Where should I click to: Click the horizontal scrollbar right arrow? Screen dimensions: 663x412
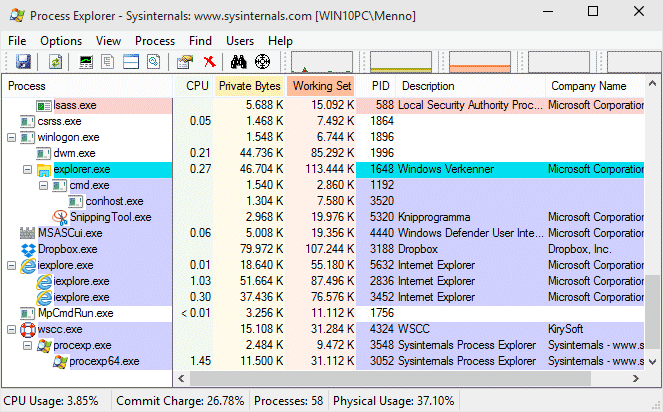tap(636, 378)
